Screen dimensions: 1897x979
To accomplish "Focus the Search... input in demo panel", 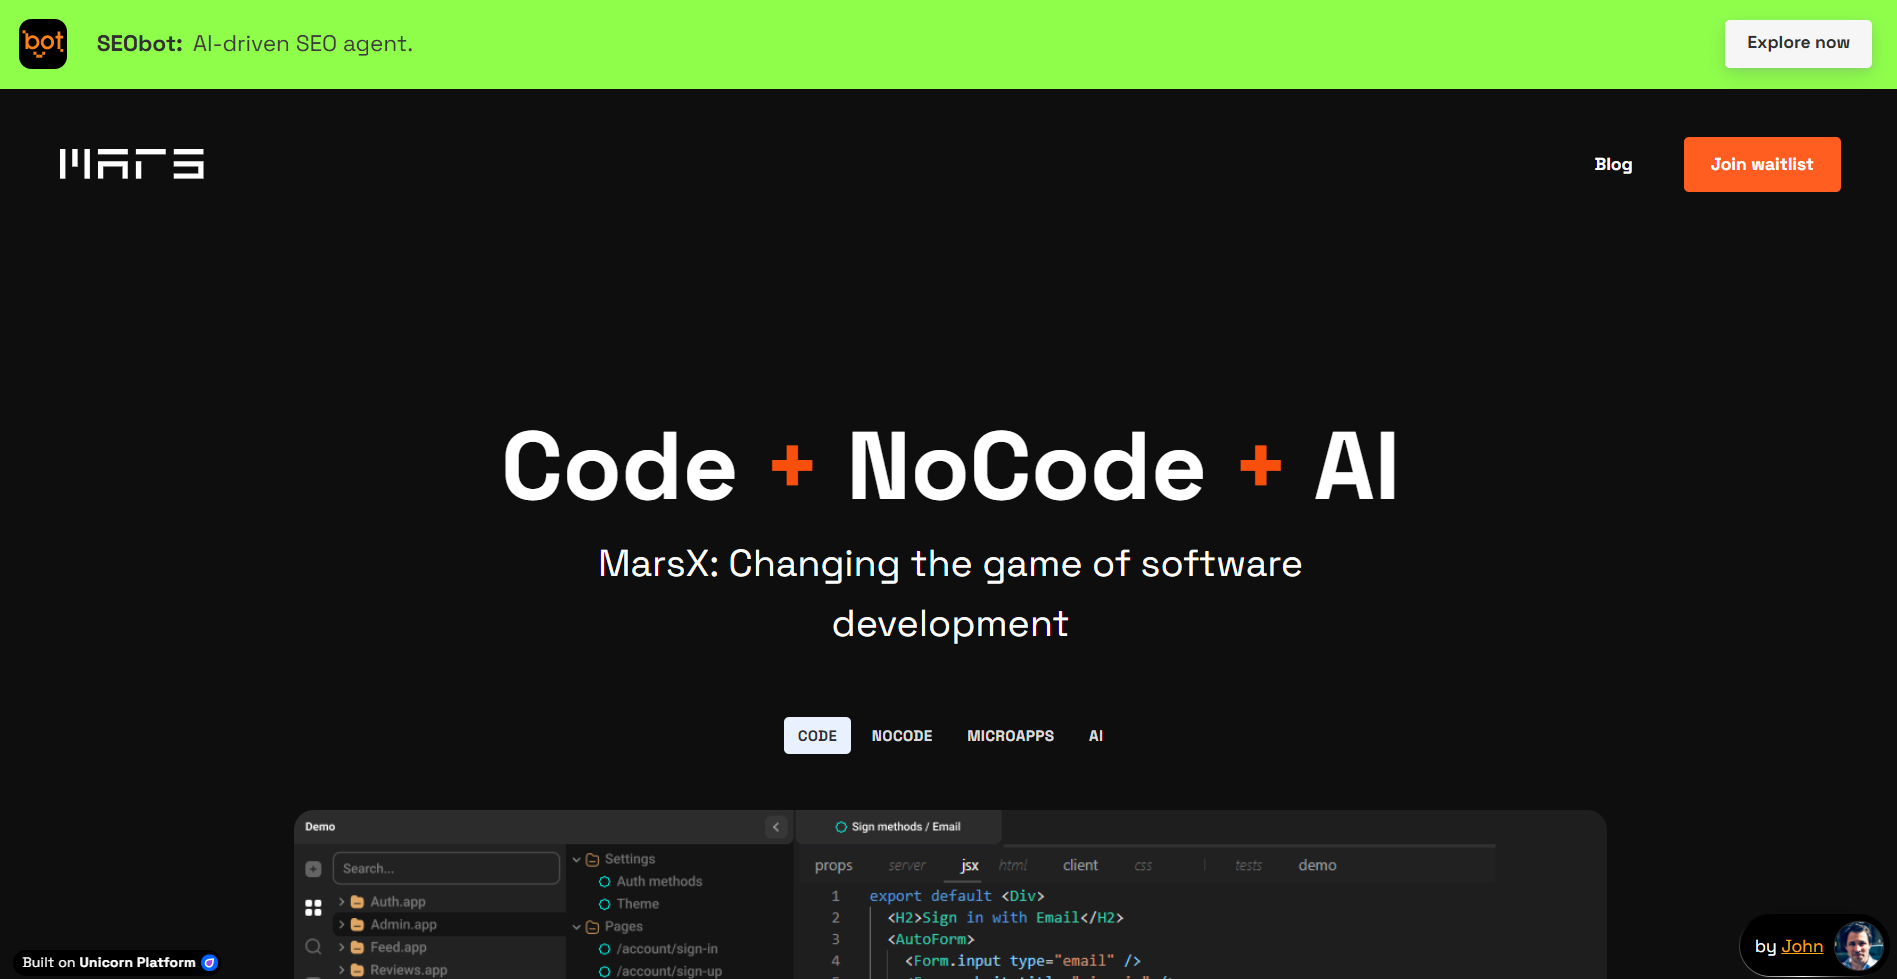I will [x=446, y=869].
